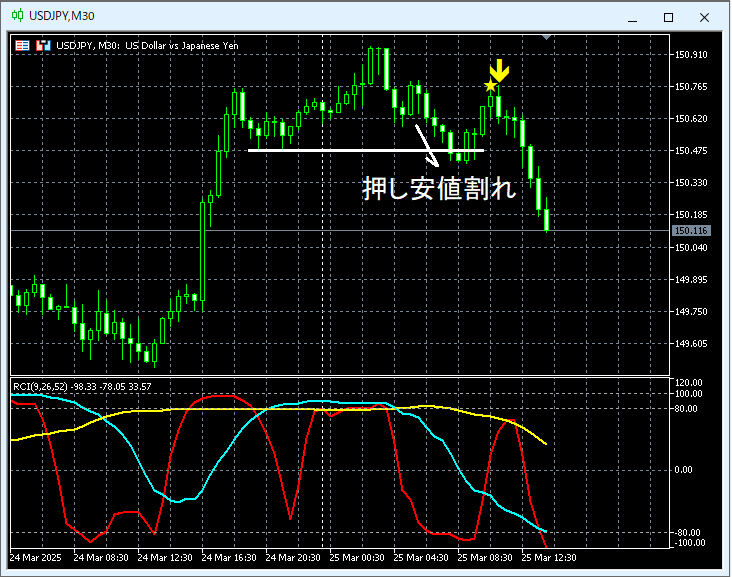
Task: Click the USDJPY,M30 chart window icon
Action: coord(18,15)
